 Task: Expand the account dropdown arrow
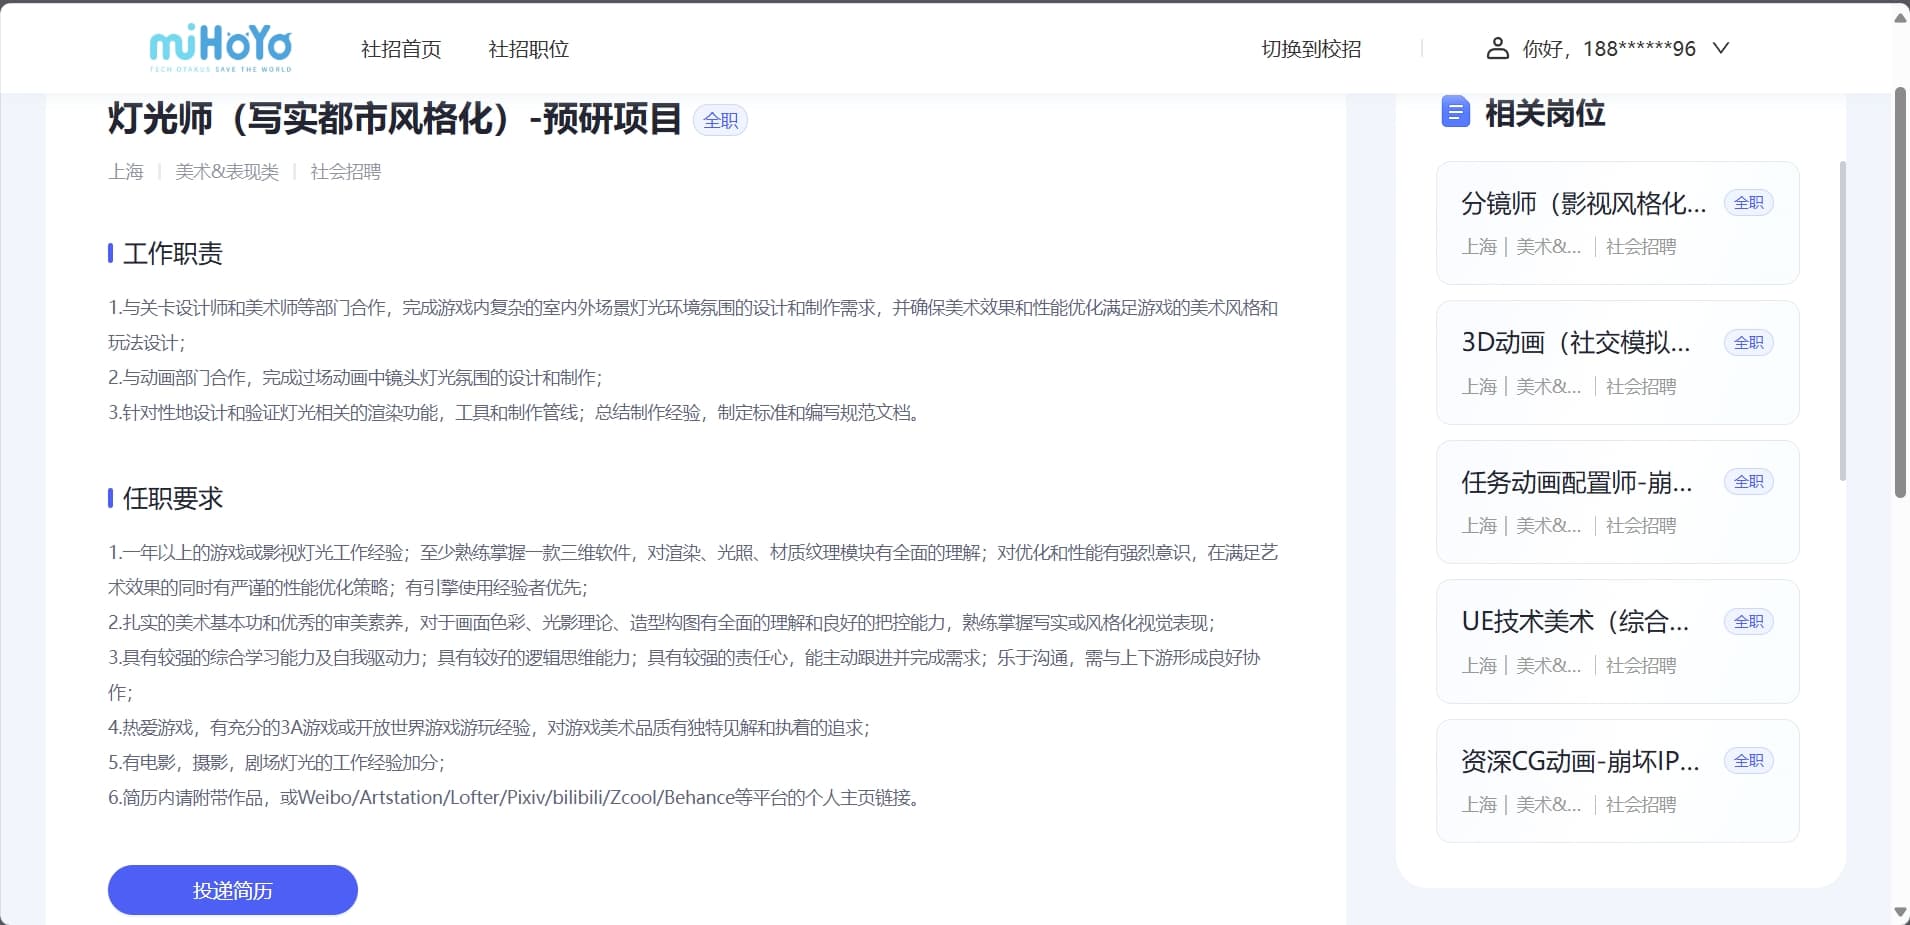1721,48
